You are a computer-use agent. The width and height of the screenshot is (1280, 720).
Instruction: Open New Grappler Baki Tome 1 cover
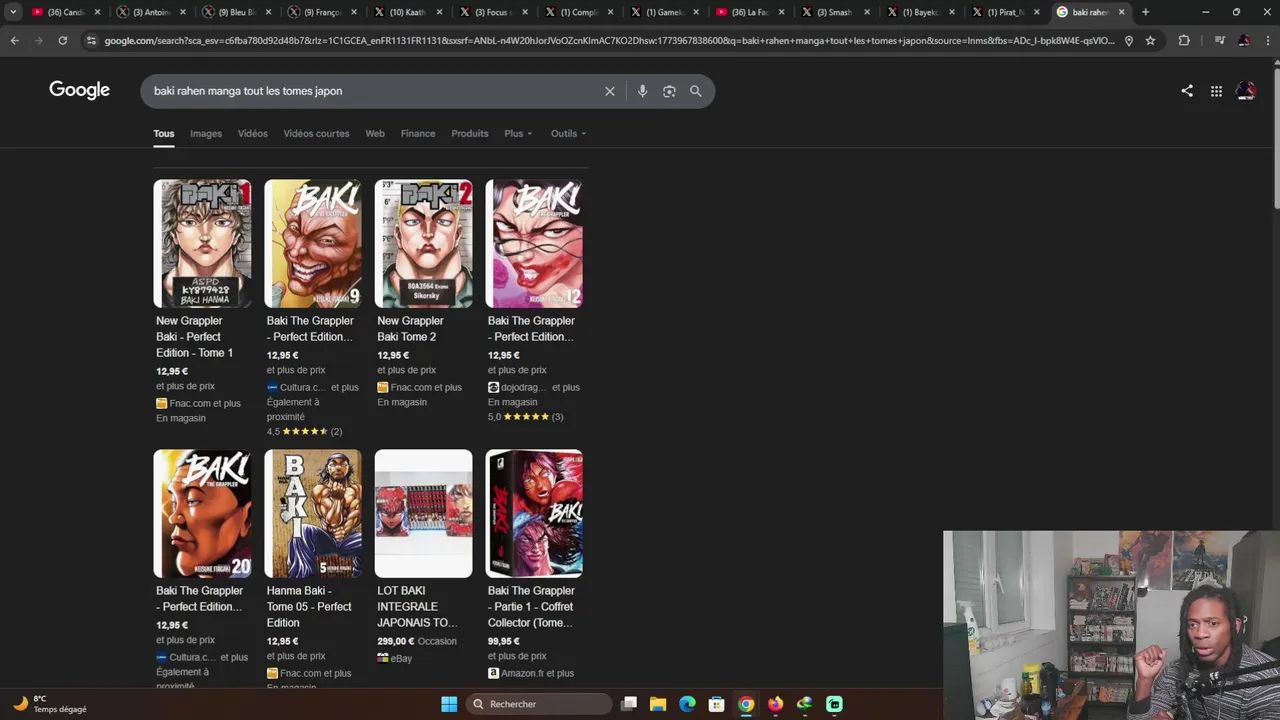click(202, 244)
